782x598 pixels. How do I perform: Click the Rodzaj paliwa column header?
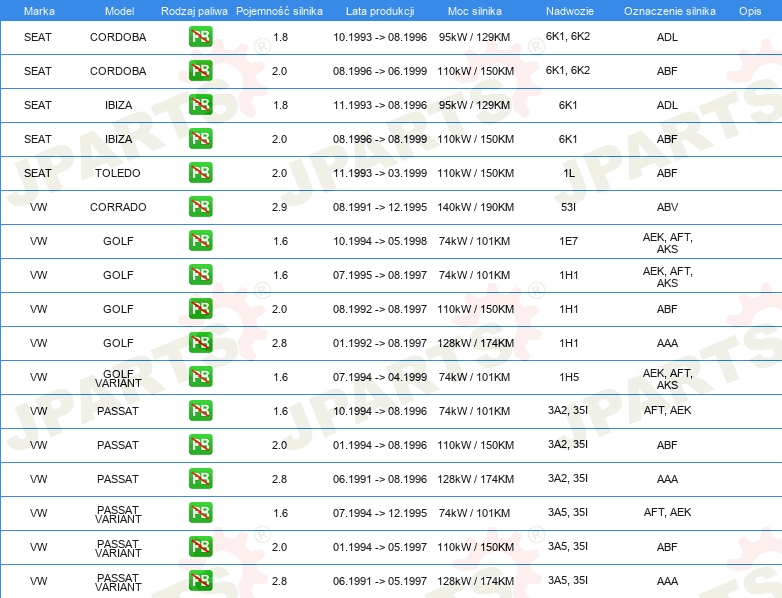[194, 11]
